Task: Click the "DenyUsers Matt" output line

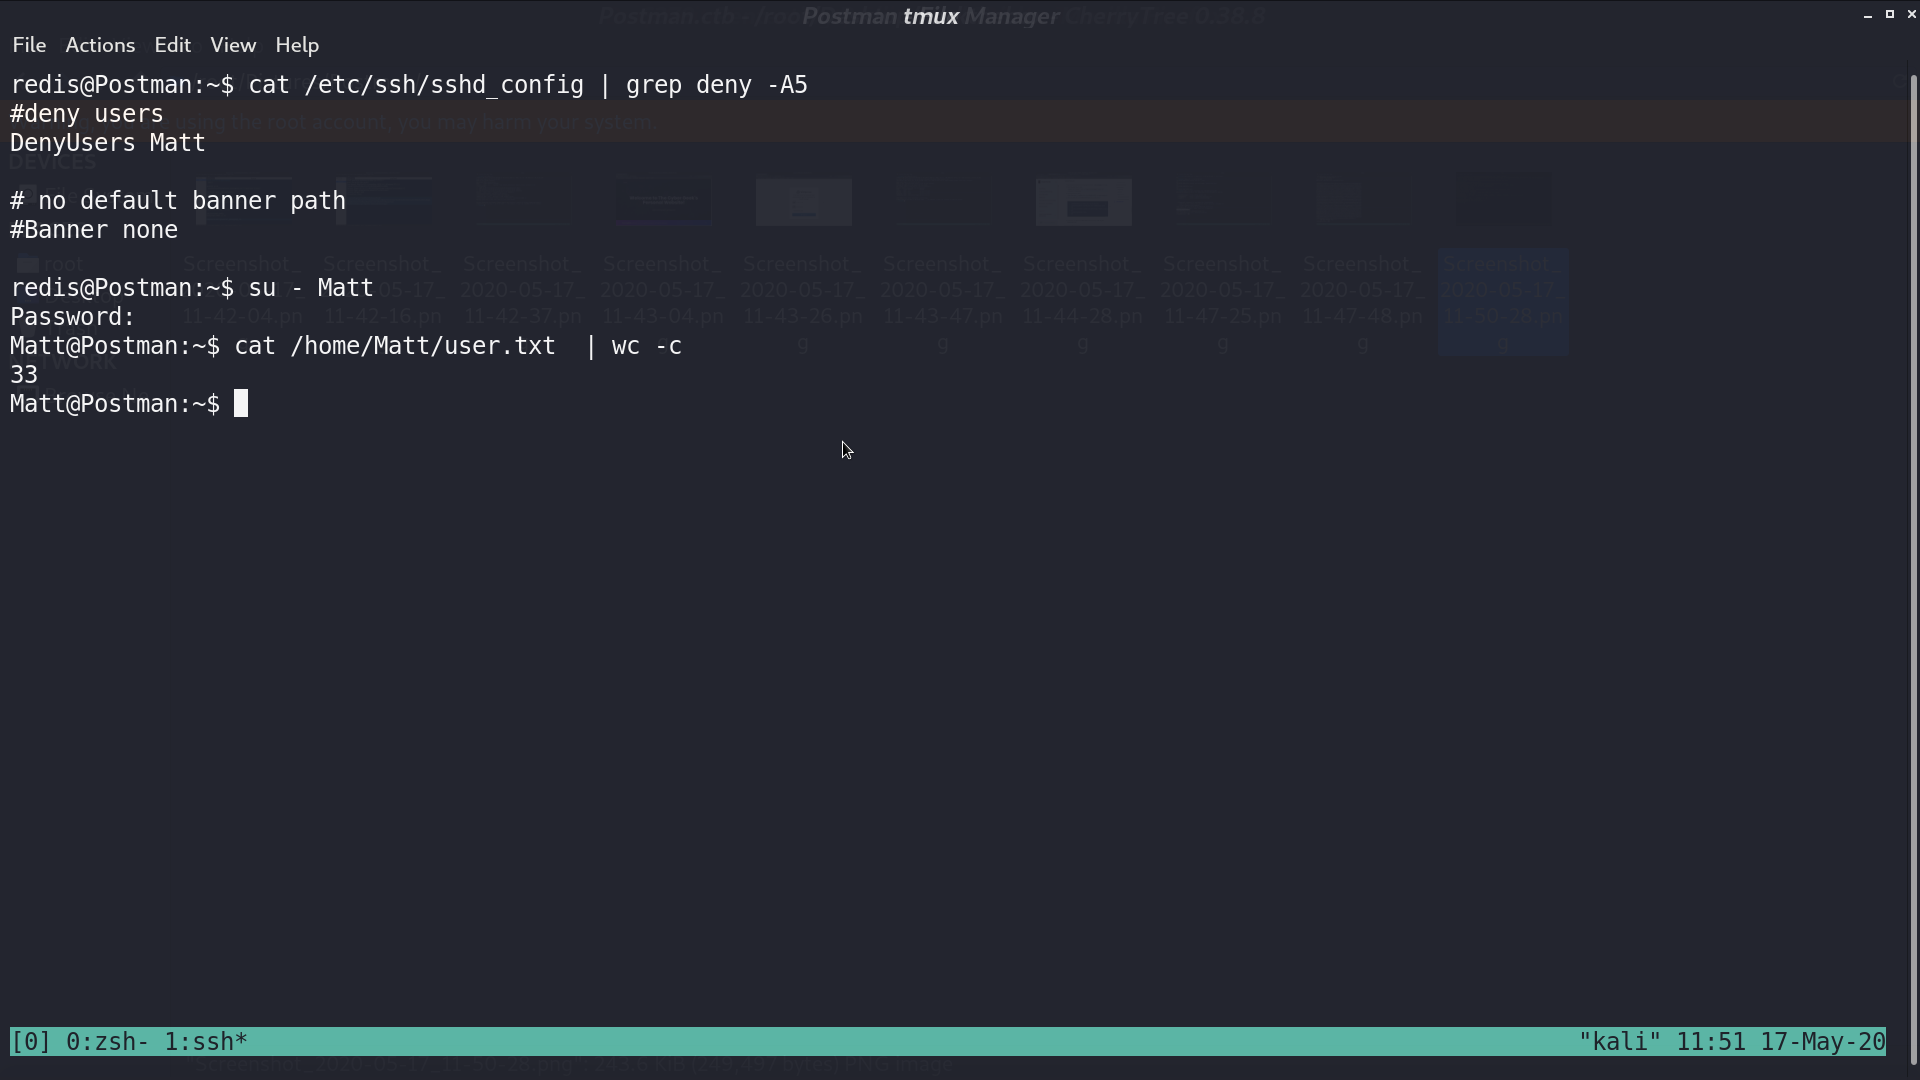Action: (x=108, y=143)
